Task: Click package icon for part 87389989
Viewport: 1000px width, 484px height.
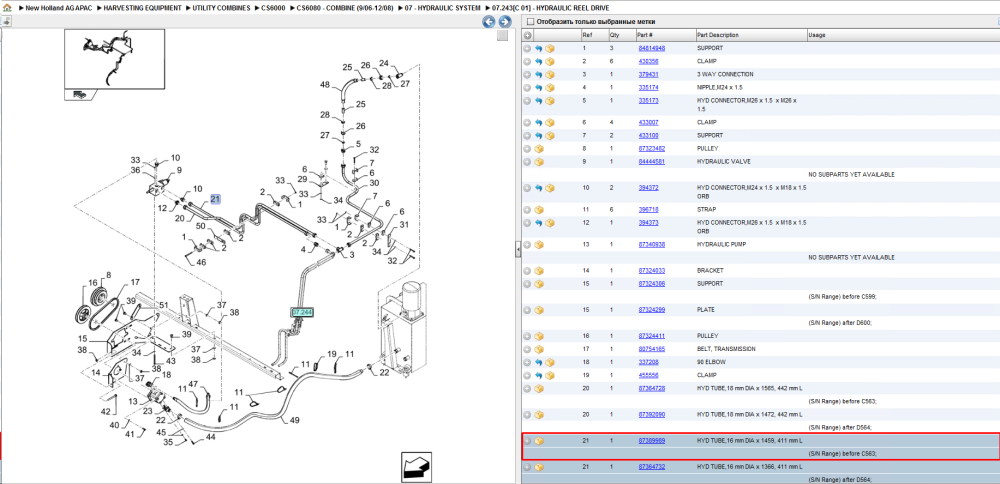Action: pyautogui.click(x=539, y=441)
